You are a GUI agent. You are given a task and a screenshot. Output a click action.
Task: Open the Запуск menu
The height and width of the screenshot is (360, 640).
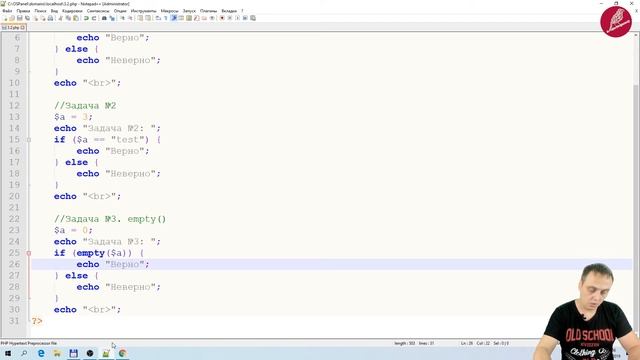pos(189,11)
